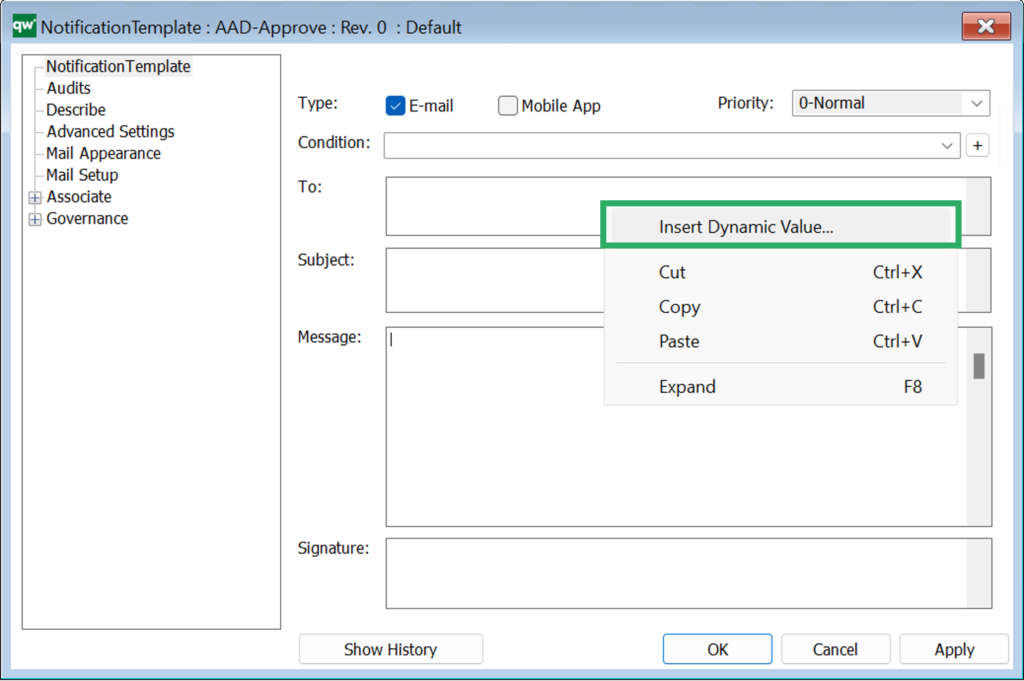Uncheck the E-mail notification type

click(x=396, y=105)
